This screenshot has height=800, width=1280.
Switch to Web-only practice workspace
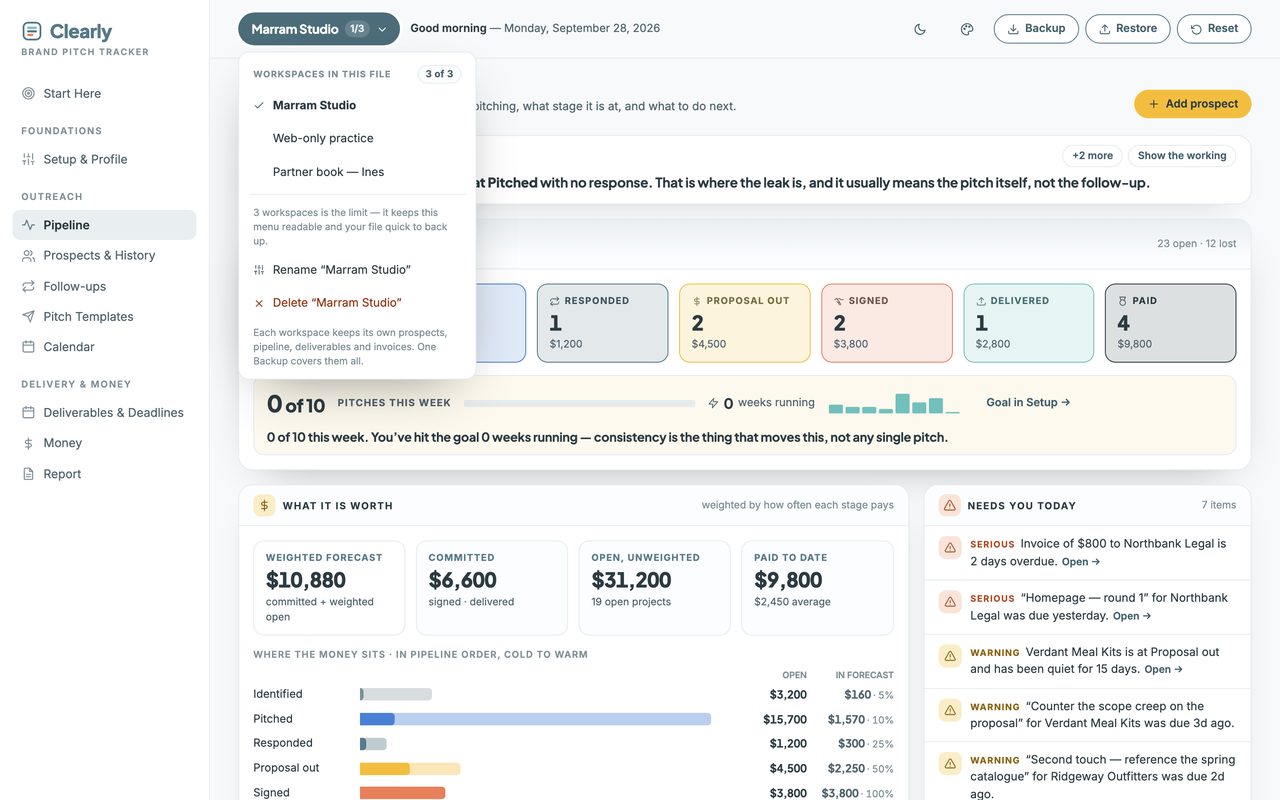[x=357, y=138]
